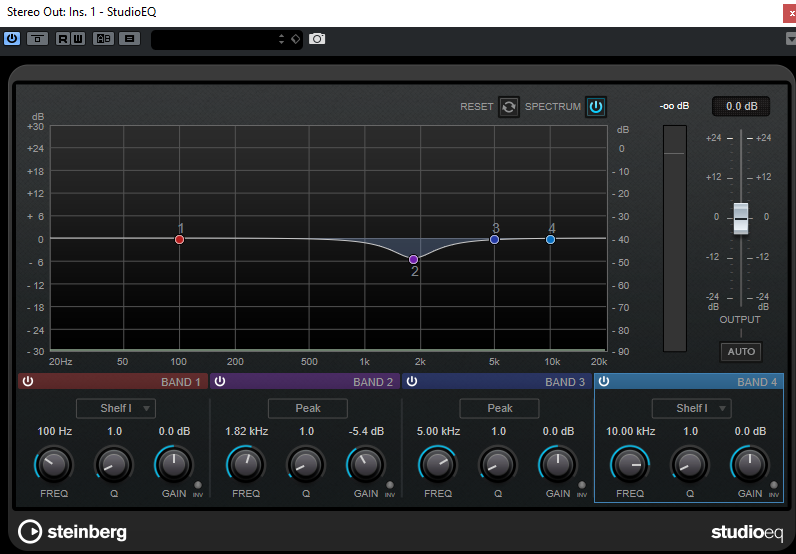
Task: Select the BAND 1 header
Action: pos(113,382)
